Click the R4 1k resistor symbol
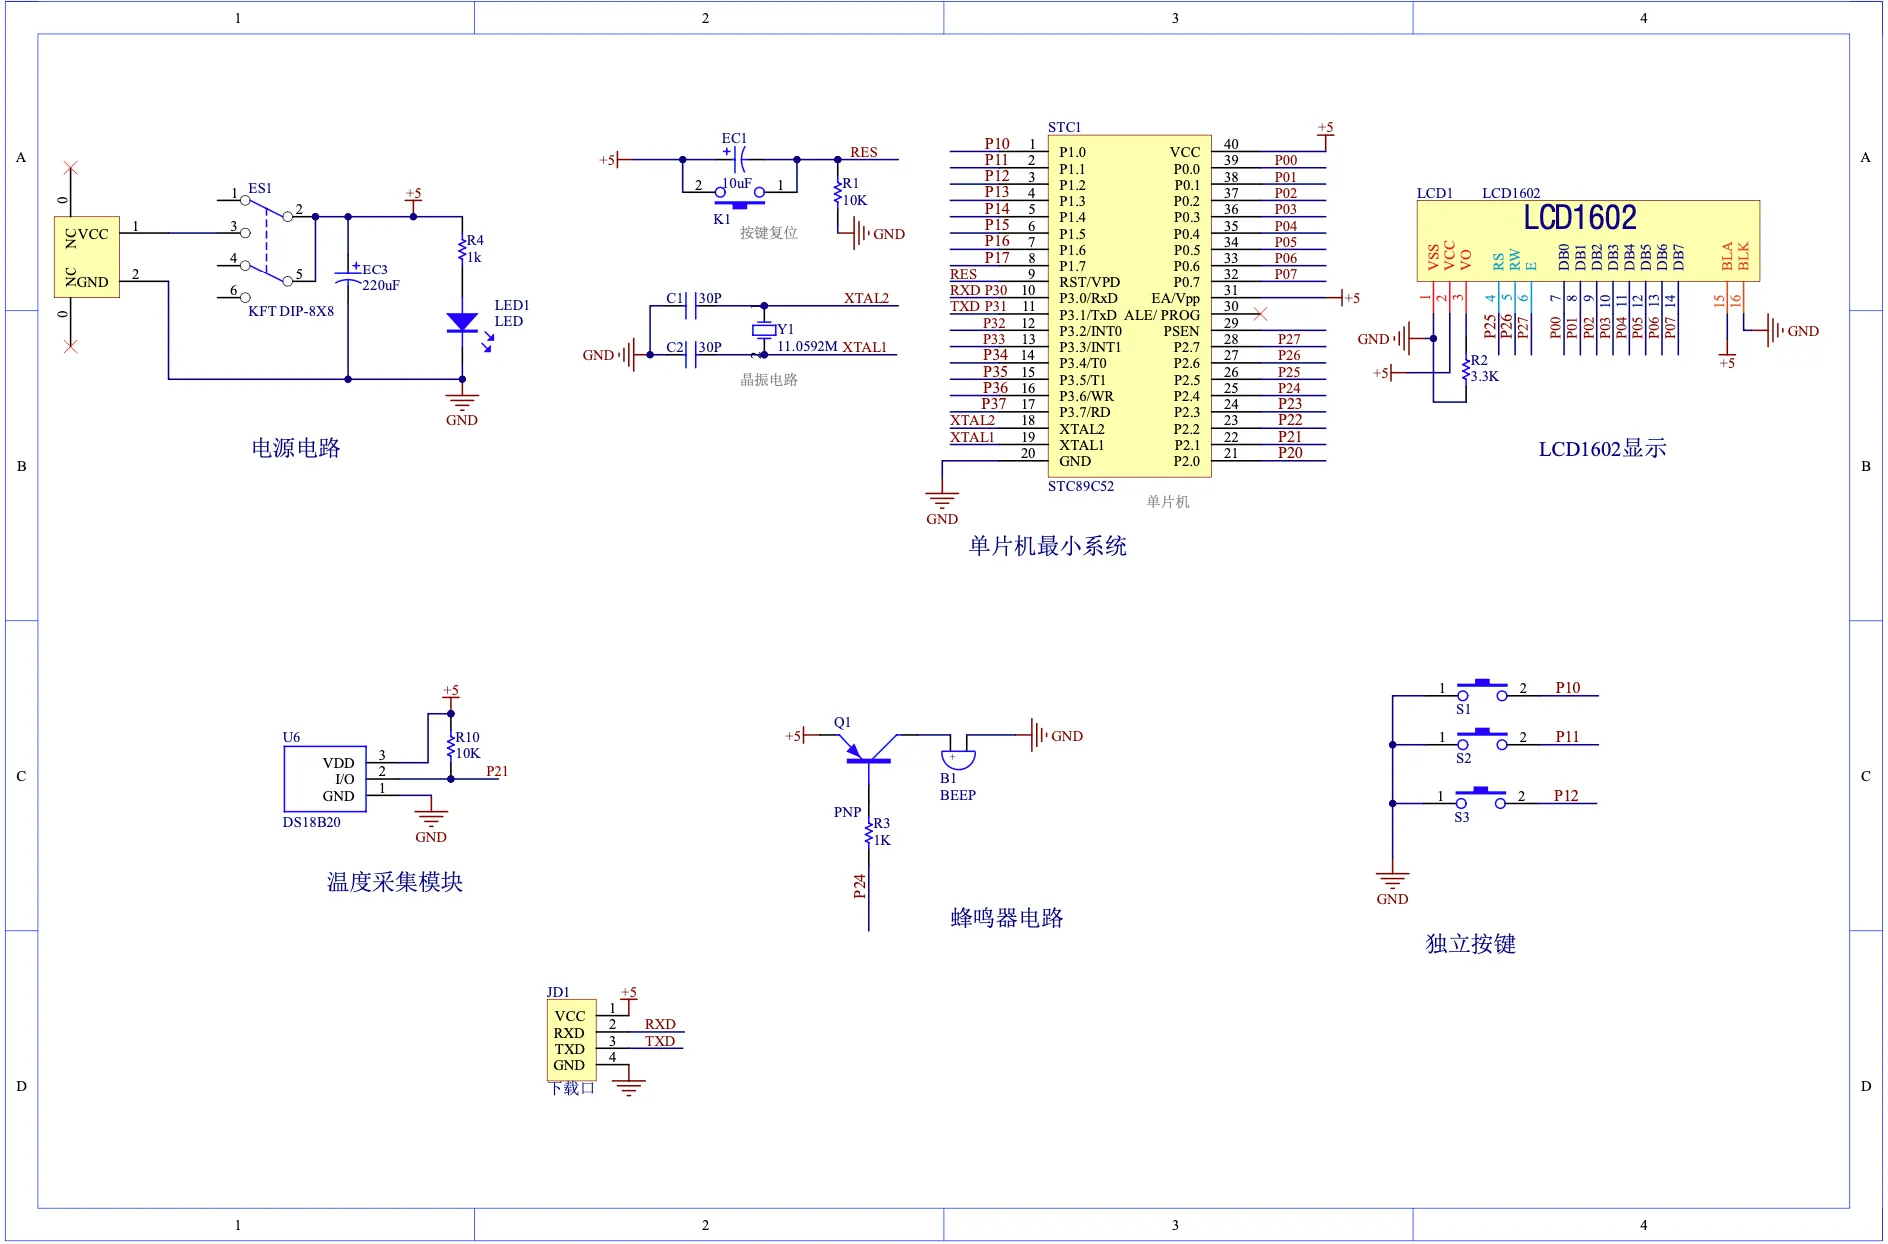Image resolution: width=1888 pixels, height=1244 pixels. tap(462, 250)
